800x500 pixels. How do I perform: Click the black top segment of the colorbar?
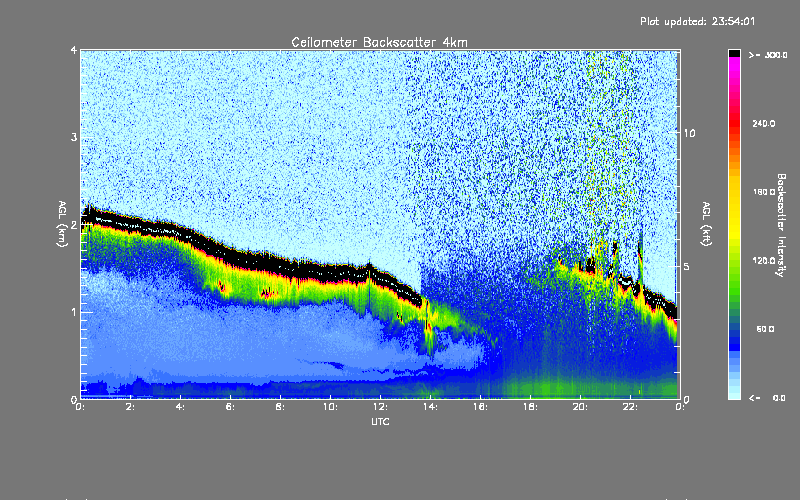[x=734, y=53]
